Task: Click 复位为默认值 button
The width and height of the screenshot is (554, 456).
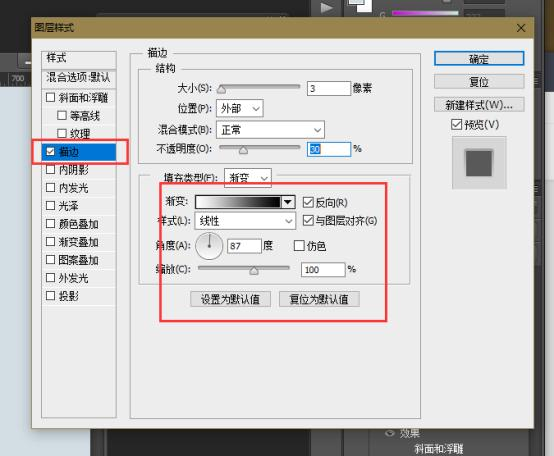Action: (319, 299)
